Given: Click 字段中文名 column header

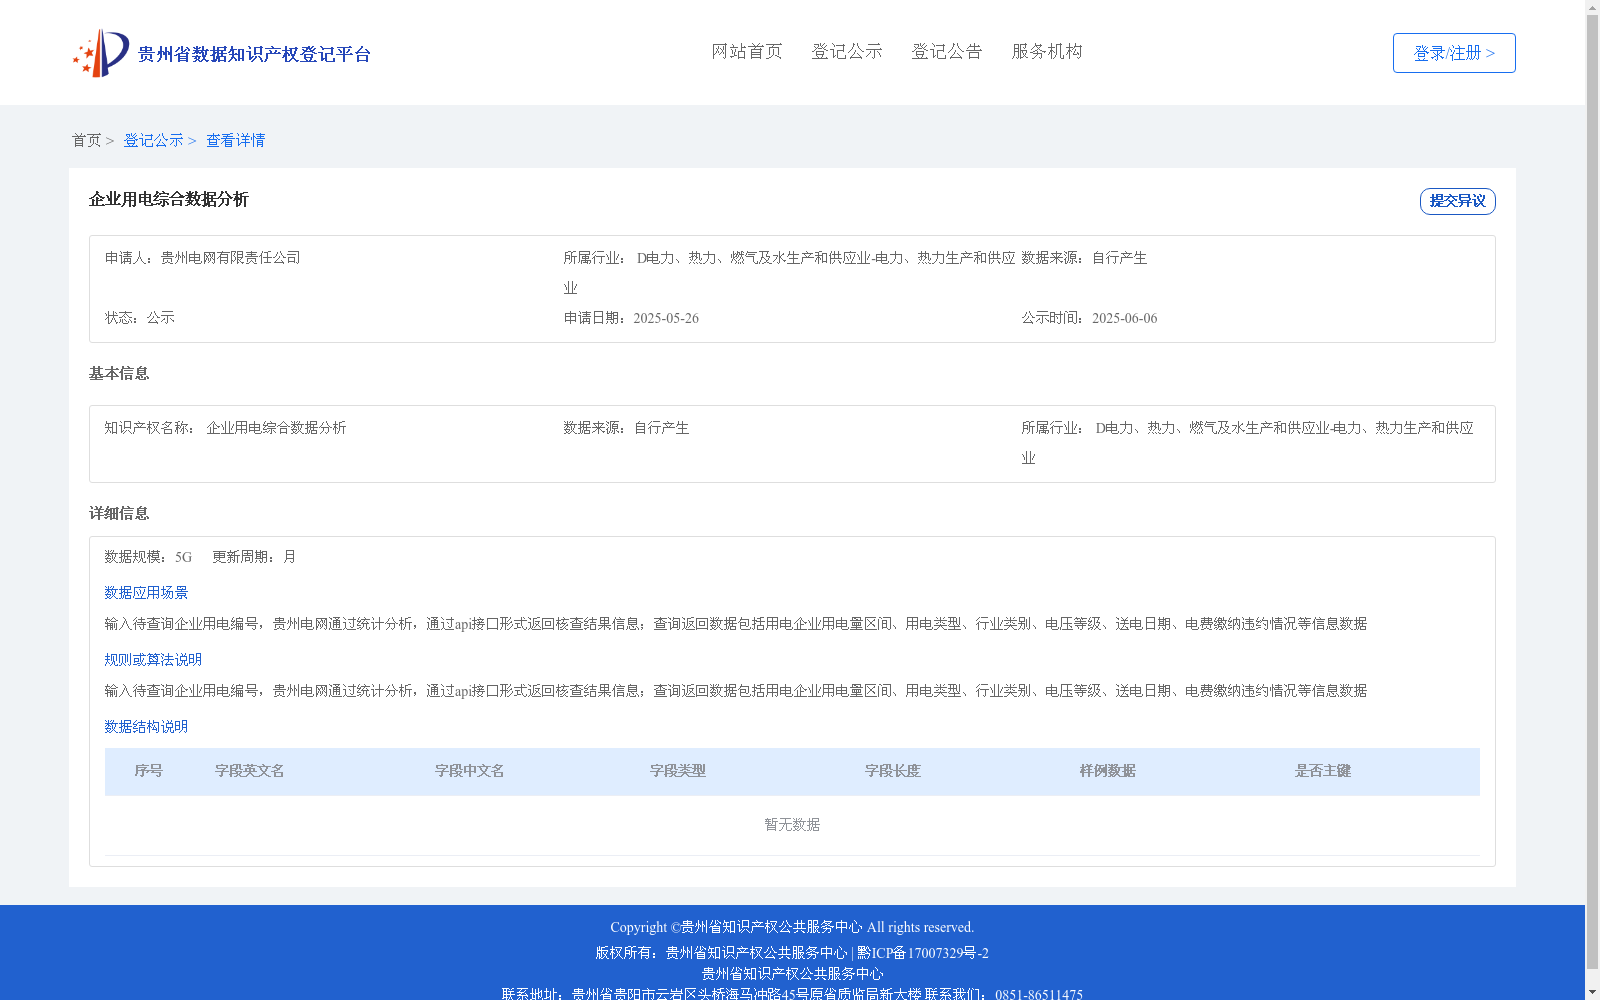Looking at the screenshot, I should pyautogui.click(x=470, y=771).
